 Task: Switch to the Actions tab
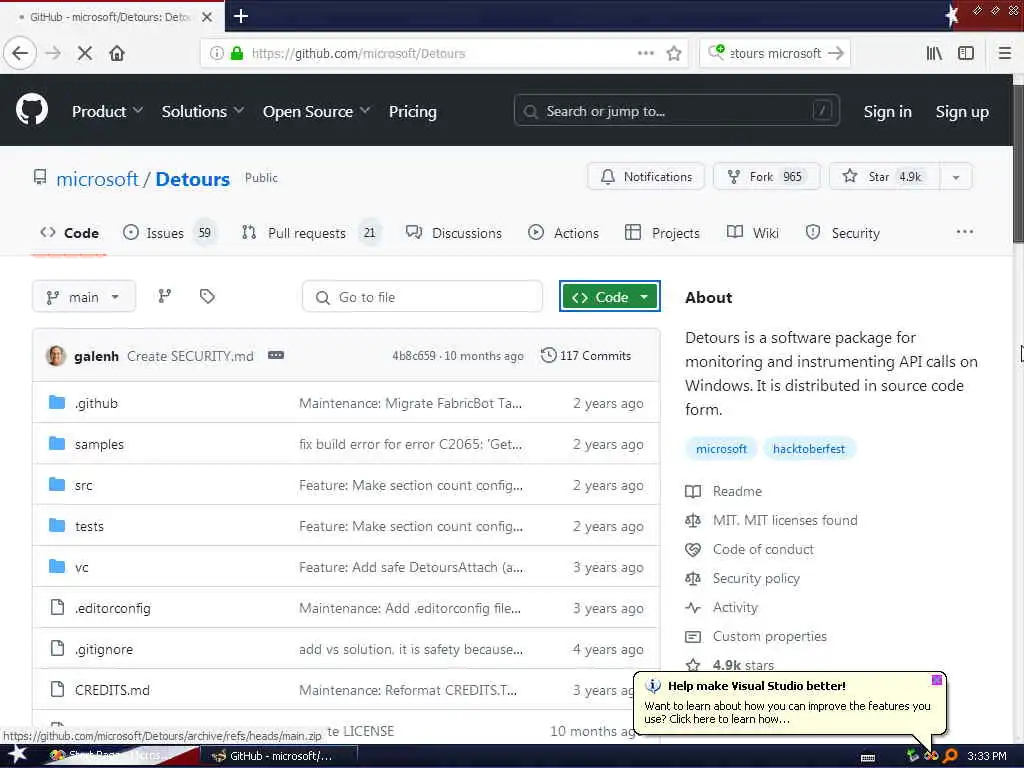tap(564, 232)
